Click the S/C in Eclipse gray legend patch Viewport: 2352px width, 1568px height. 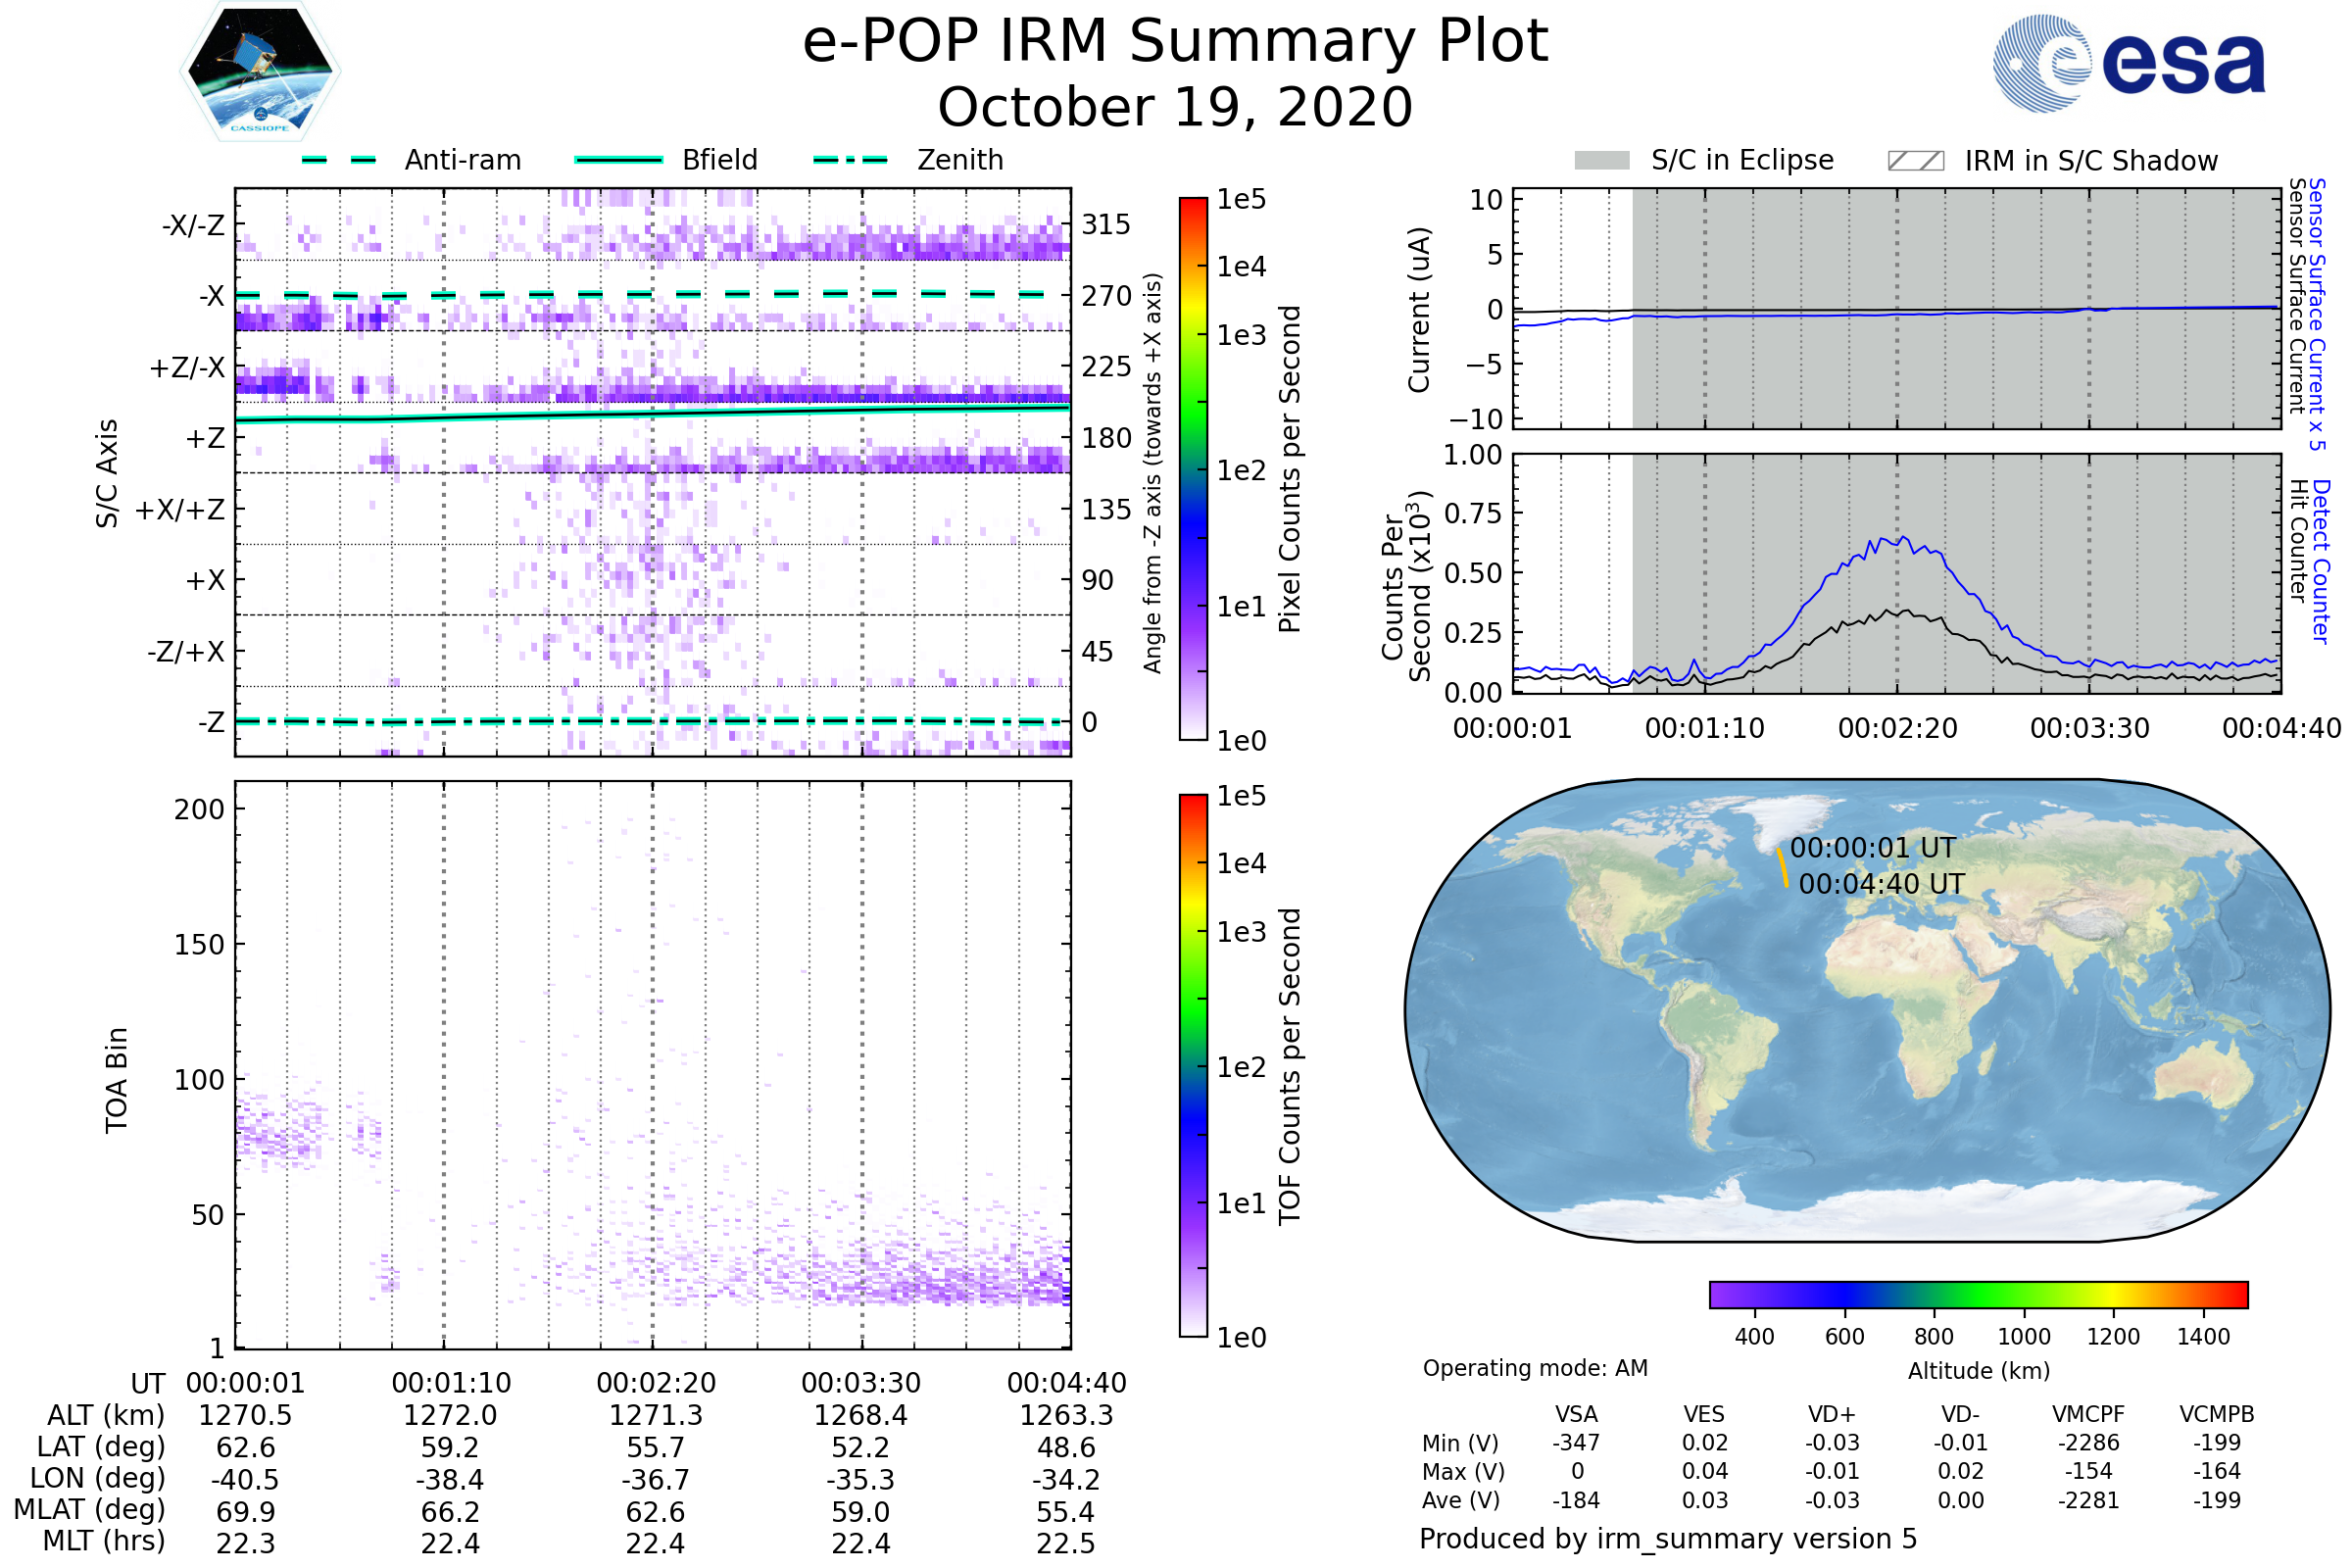click(x=1601, y=161)
